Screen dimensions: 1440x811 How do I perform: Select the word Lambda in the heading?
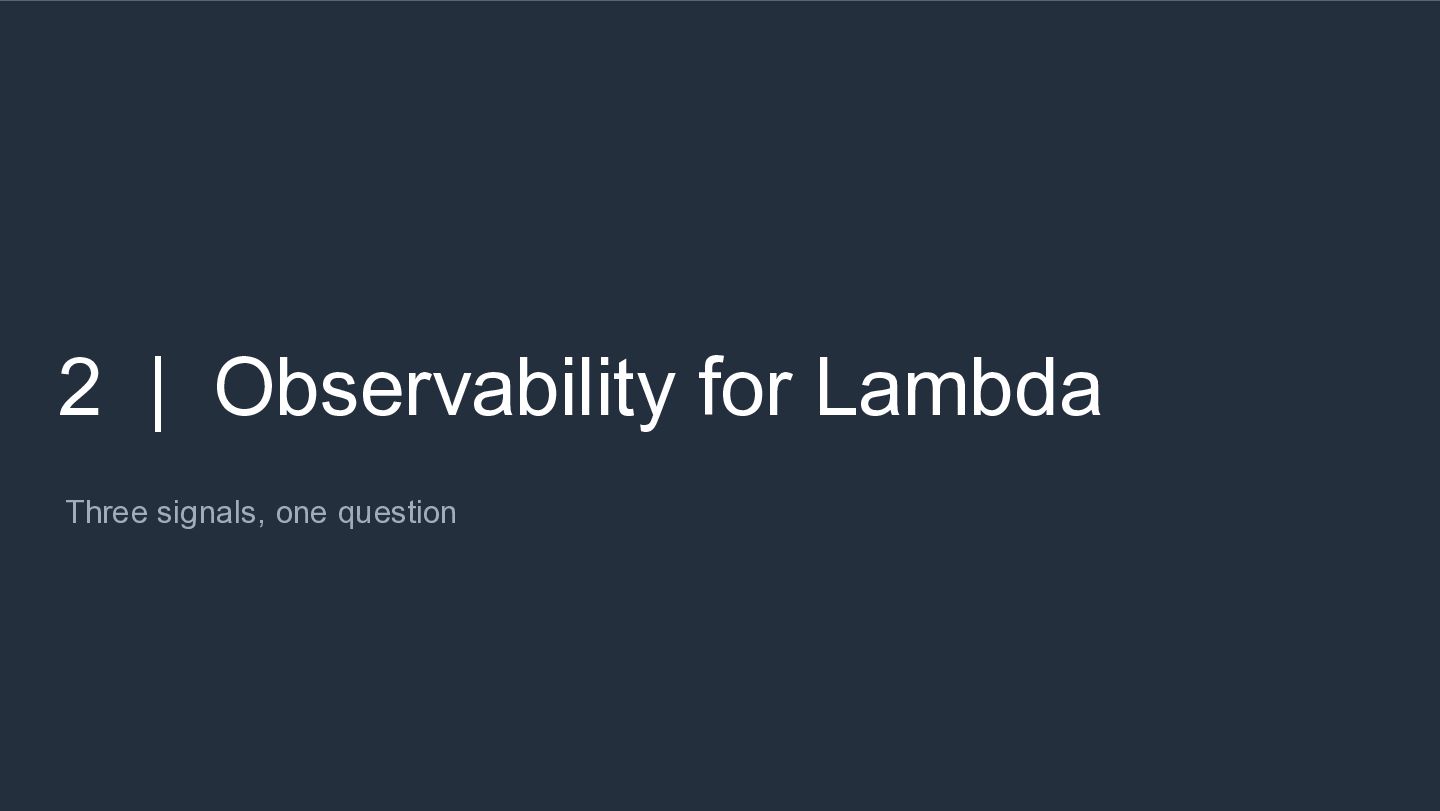(x=959, y=386)
